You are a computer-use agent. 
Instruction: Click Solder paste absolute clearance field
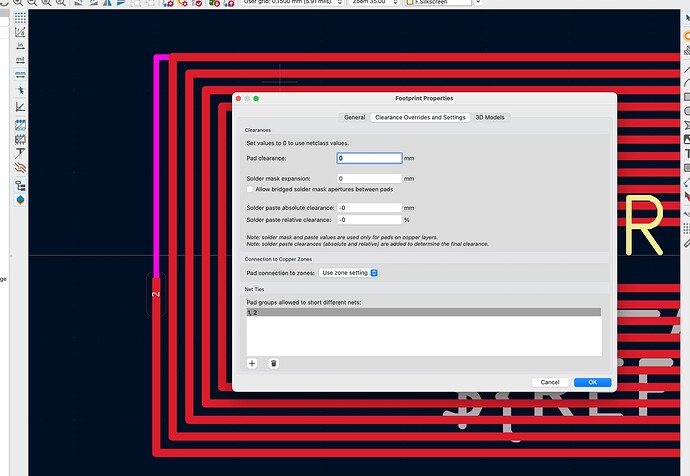point(369,208)
